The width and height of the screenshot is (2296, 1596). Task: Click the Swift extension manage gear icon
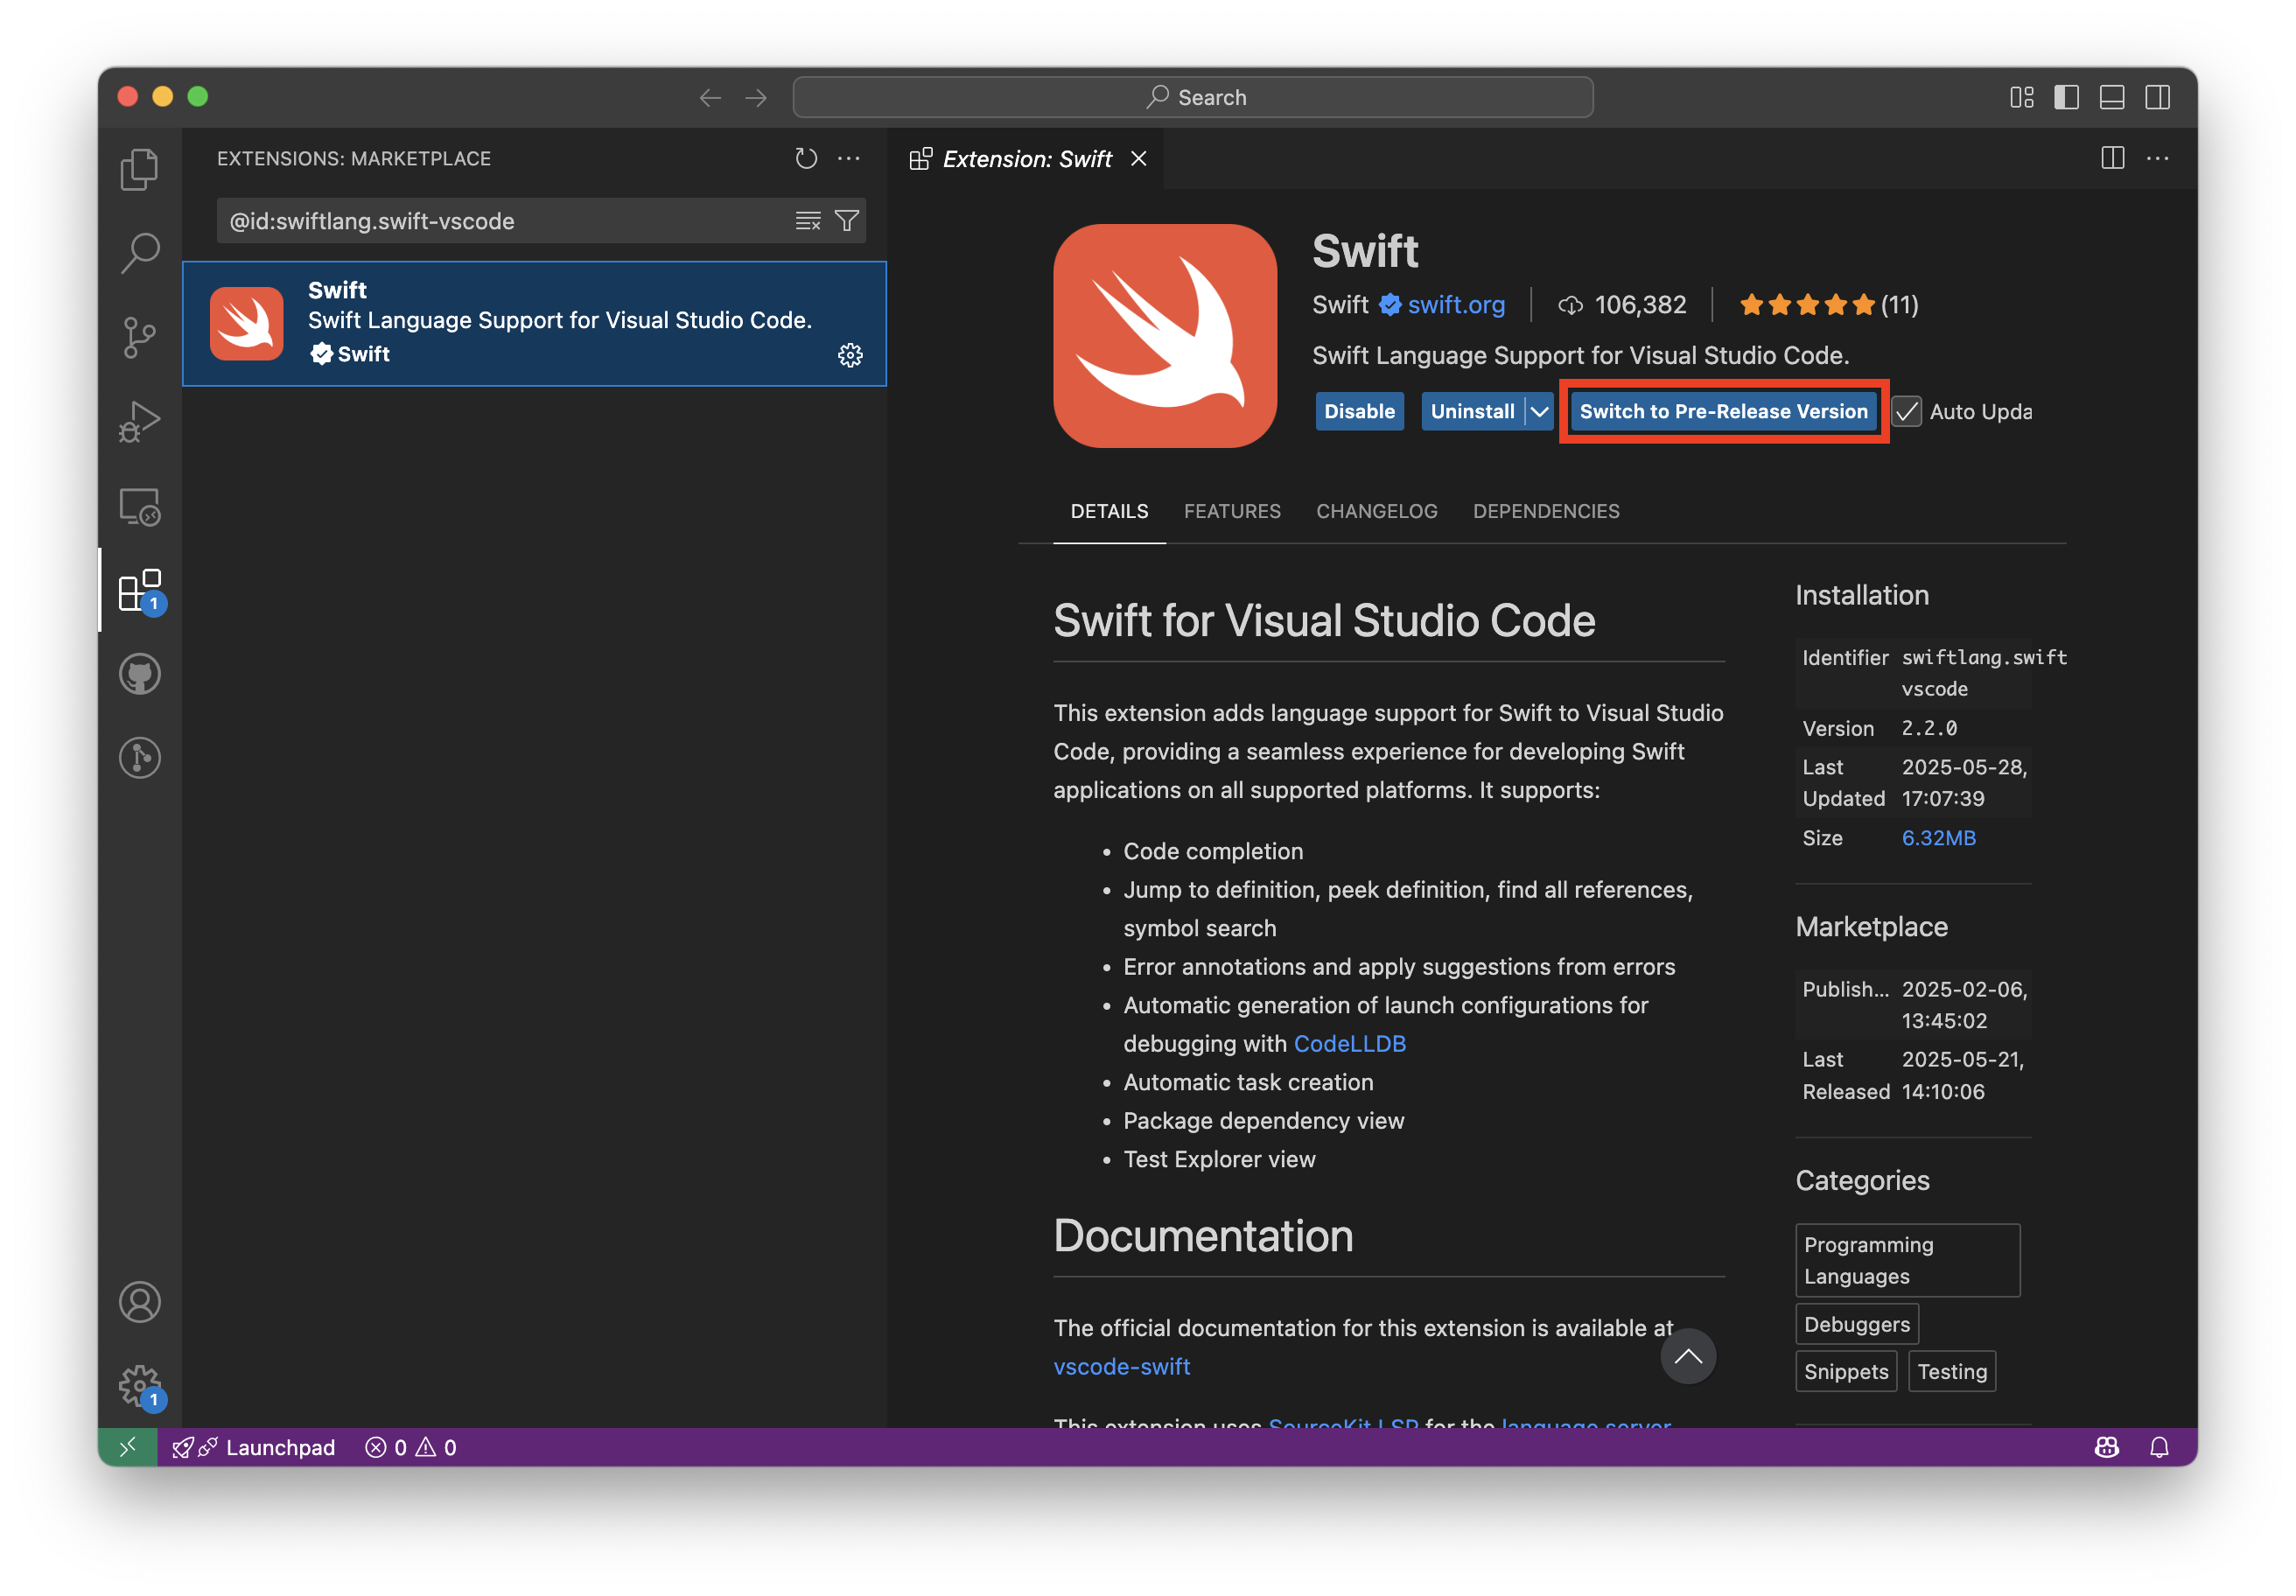point(850,355)
